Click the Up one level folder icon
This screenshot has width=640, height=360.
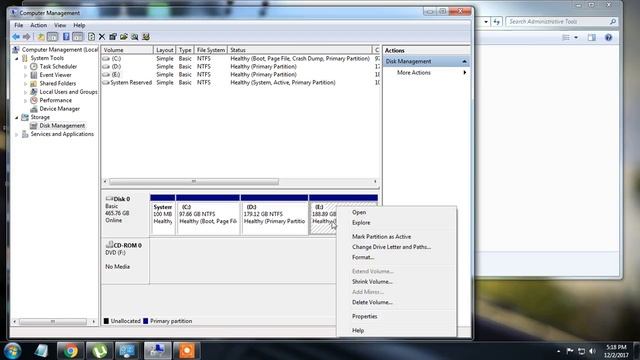point(41,37)
